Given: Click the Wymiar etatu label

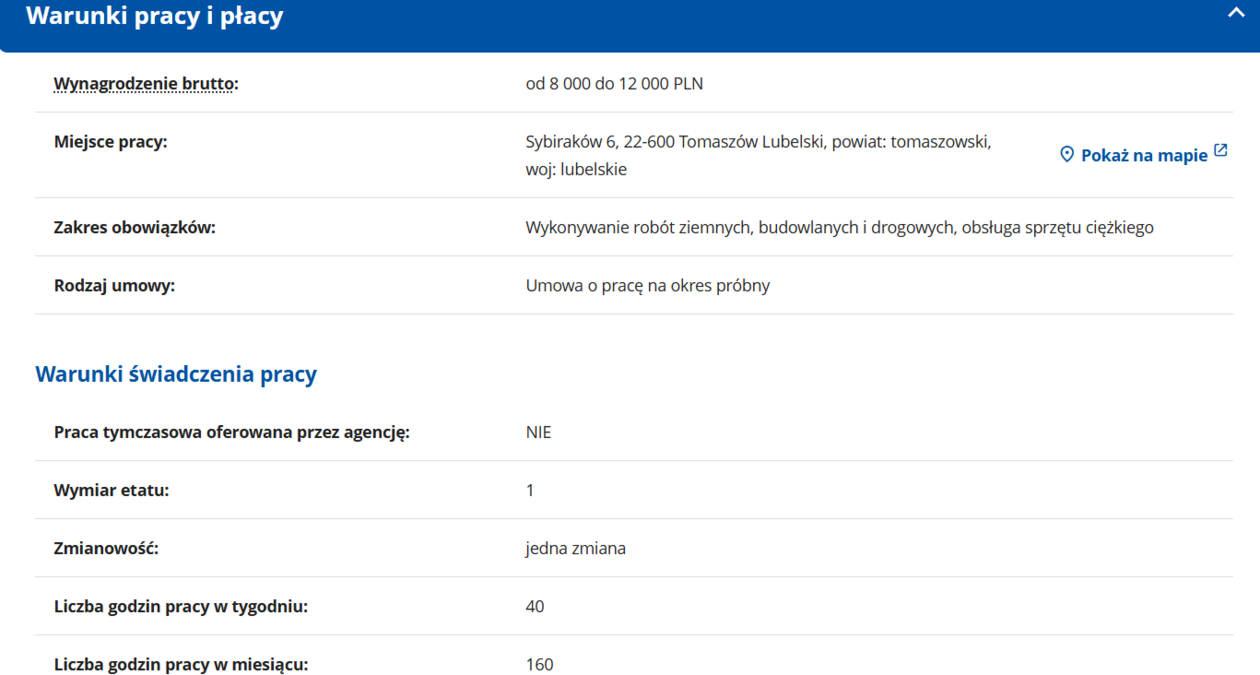Looking at the screenshot, I should tap(111, 491).
